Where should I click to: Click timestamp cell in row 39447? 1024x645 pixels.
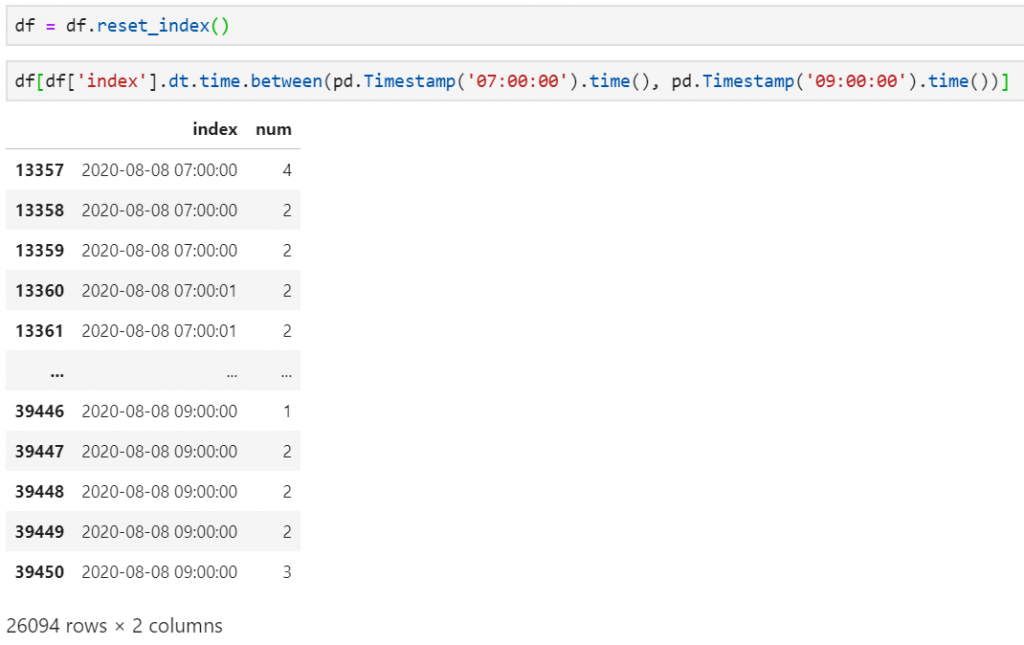click(x=159, y=452)
